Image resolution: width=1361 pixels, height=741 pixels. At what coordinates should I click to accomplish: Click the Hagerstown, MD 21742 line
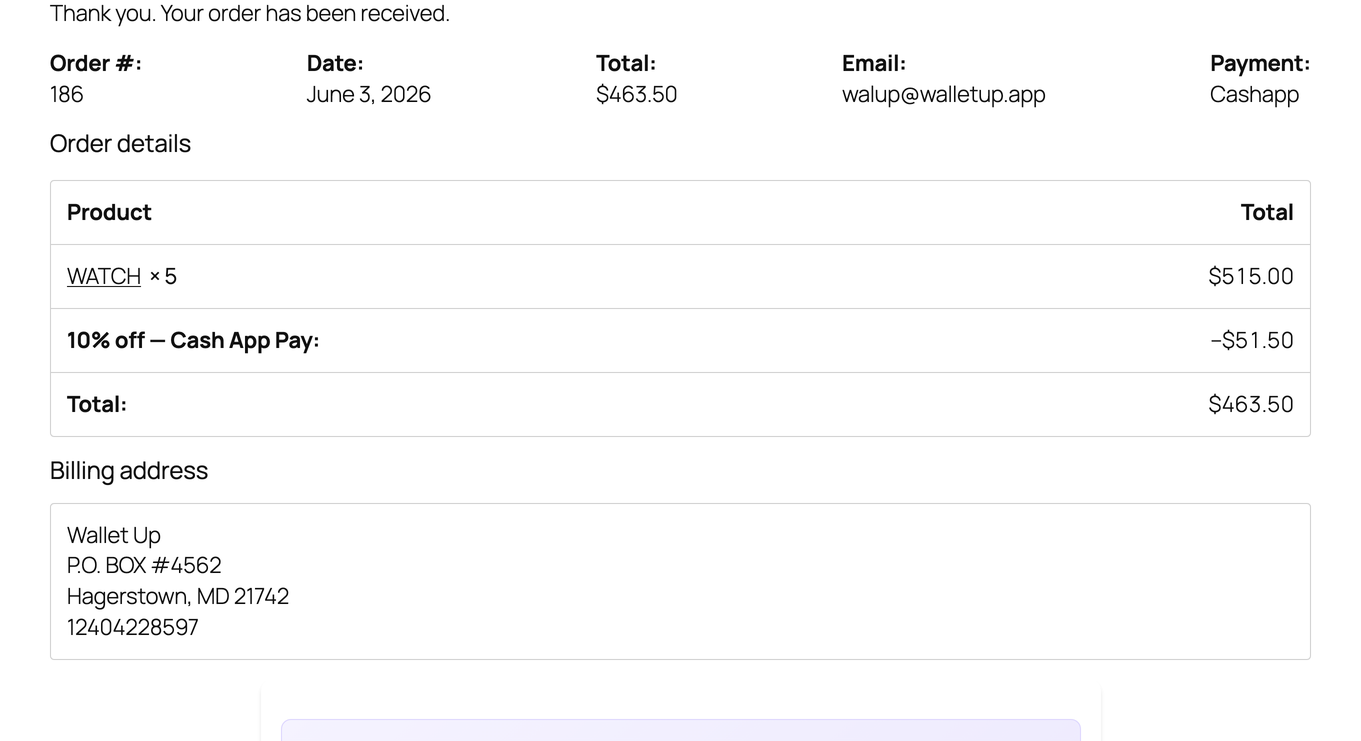178,596
